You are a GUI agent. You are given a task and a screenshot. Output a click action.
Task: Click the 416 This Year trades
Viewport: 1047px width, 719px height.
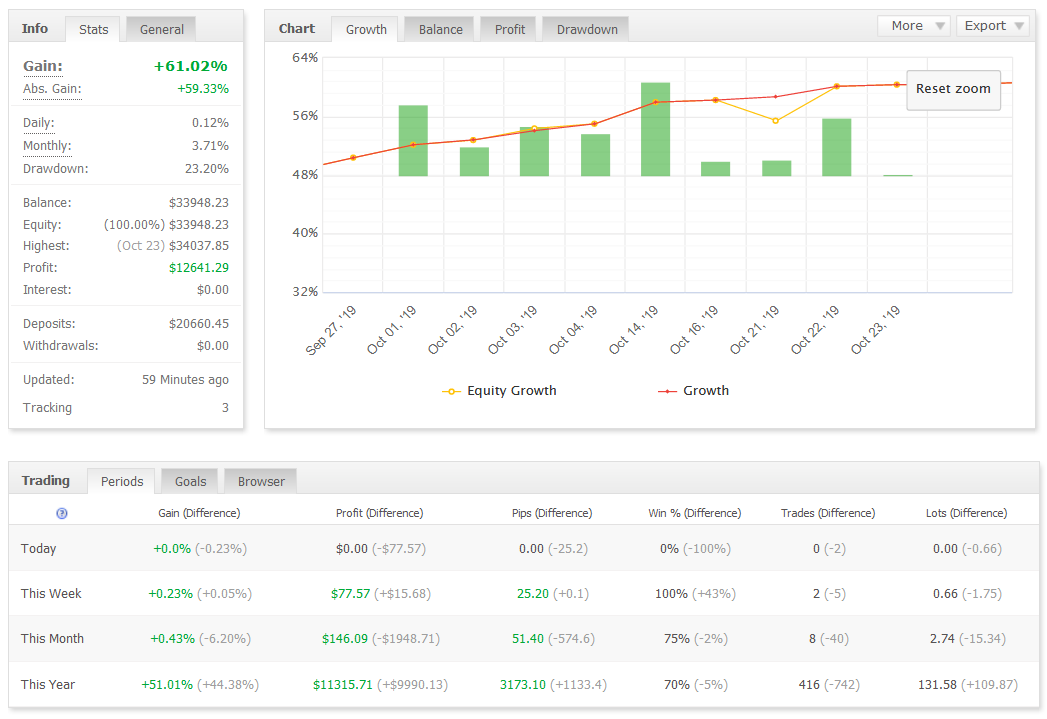pos(809,684)
